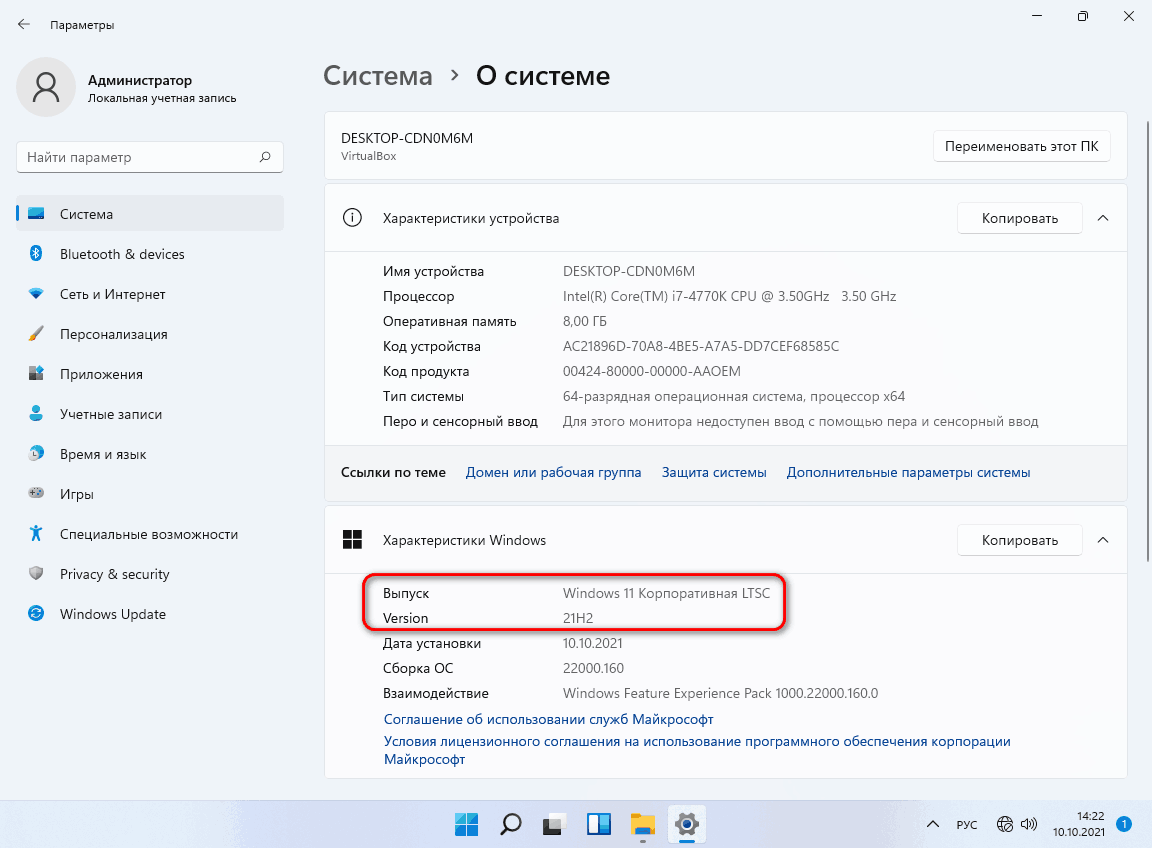The width and height of the screenshot is (1152, 848).
Task: Collapse Характеристики устройства section
Action: point(1103,218)
